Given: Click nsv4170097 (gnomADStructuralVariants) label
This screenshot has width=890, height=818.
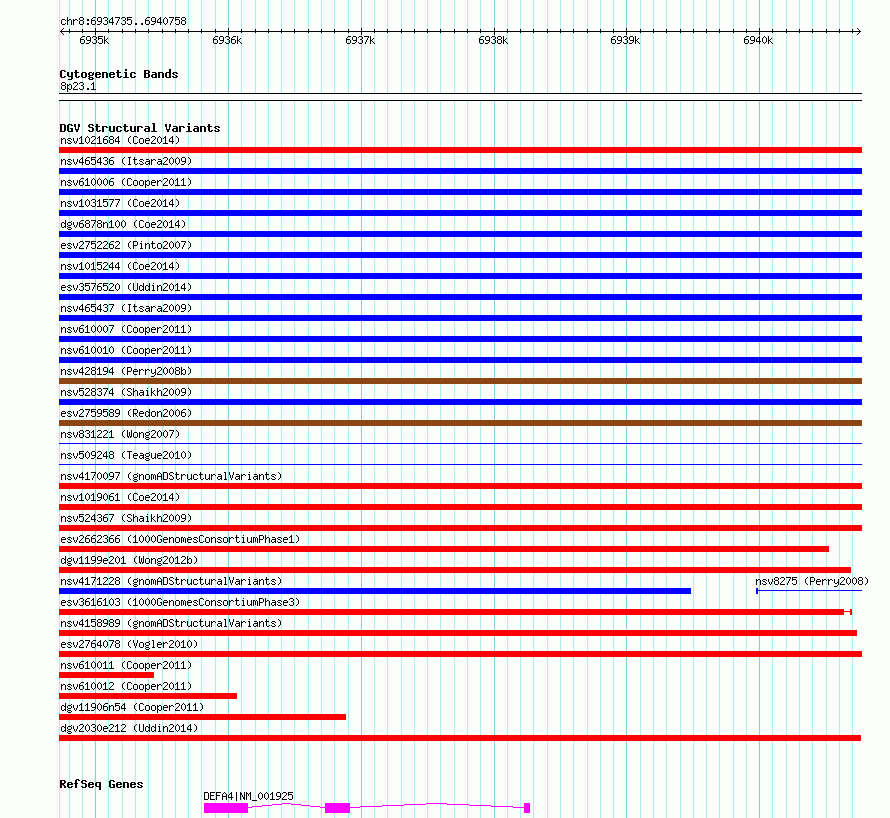Looking at the screenshot, I should click(171, 476).
